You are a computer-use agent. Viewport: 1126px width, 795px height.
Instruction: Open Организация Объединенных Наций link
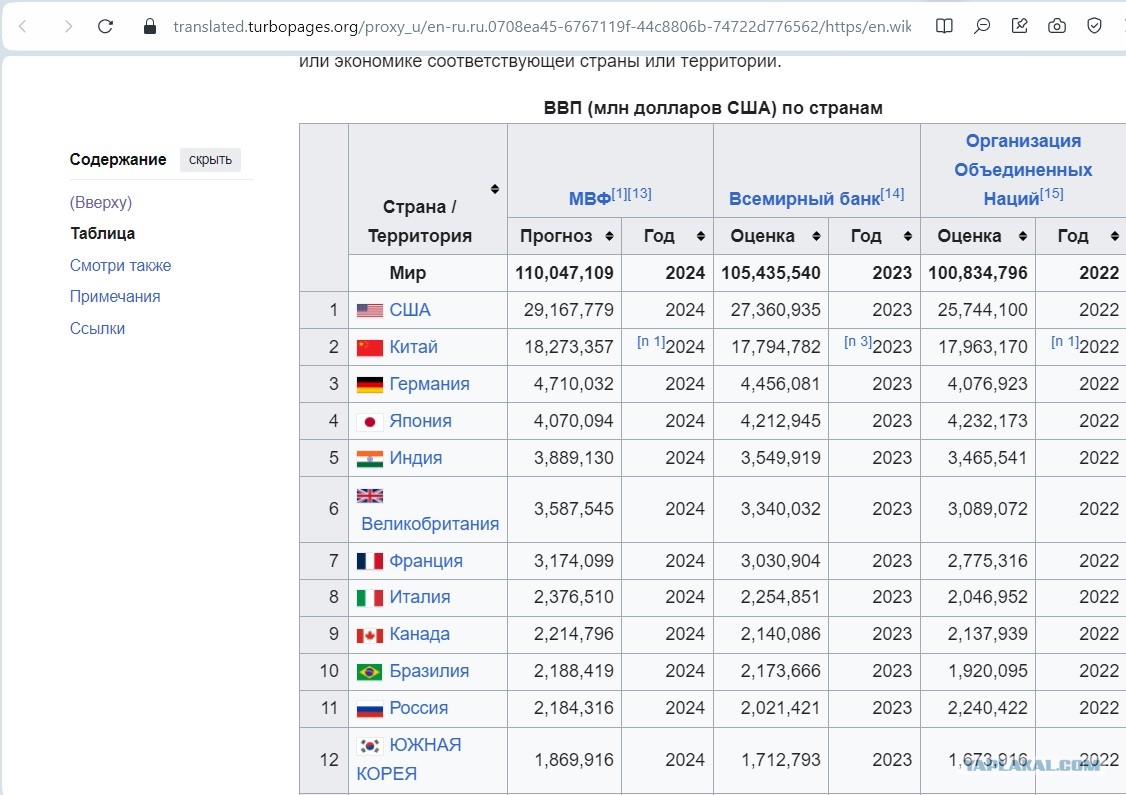1023,169
